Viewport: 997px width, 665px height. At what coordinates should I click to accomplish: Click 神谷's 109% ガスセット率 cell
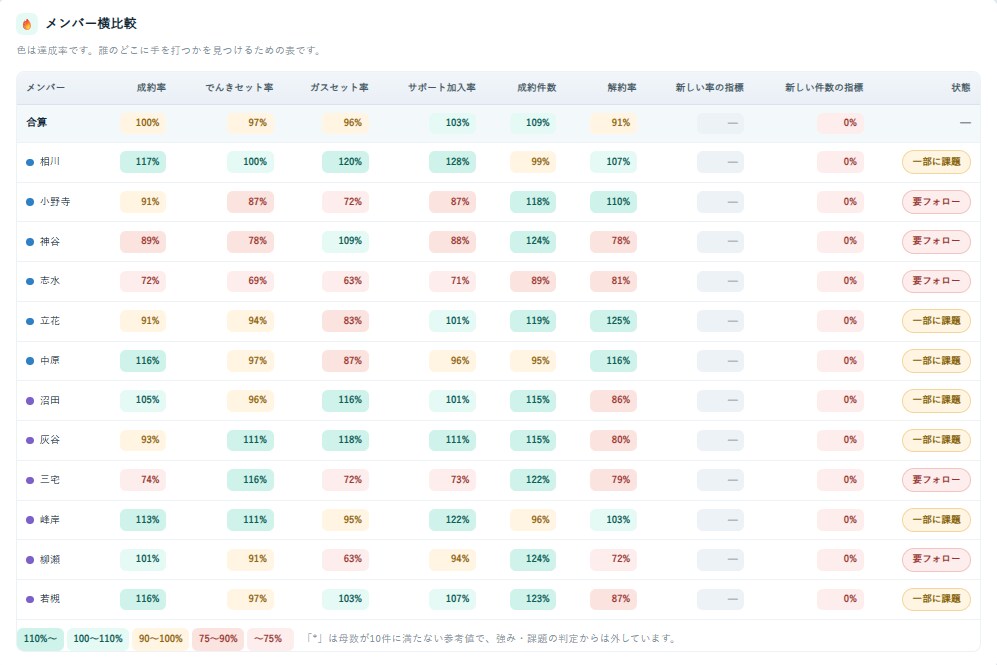pyautogui.click(x=345, y=242)
